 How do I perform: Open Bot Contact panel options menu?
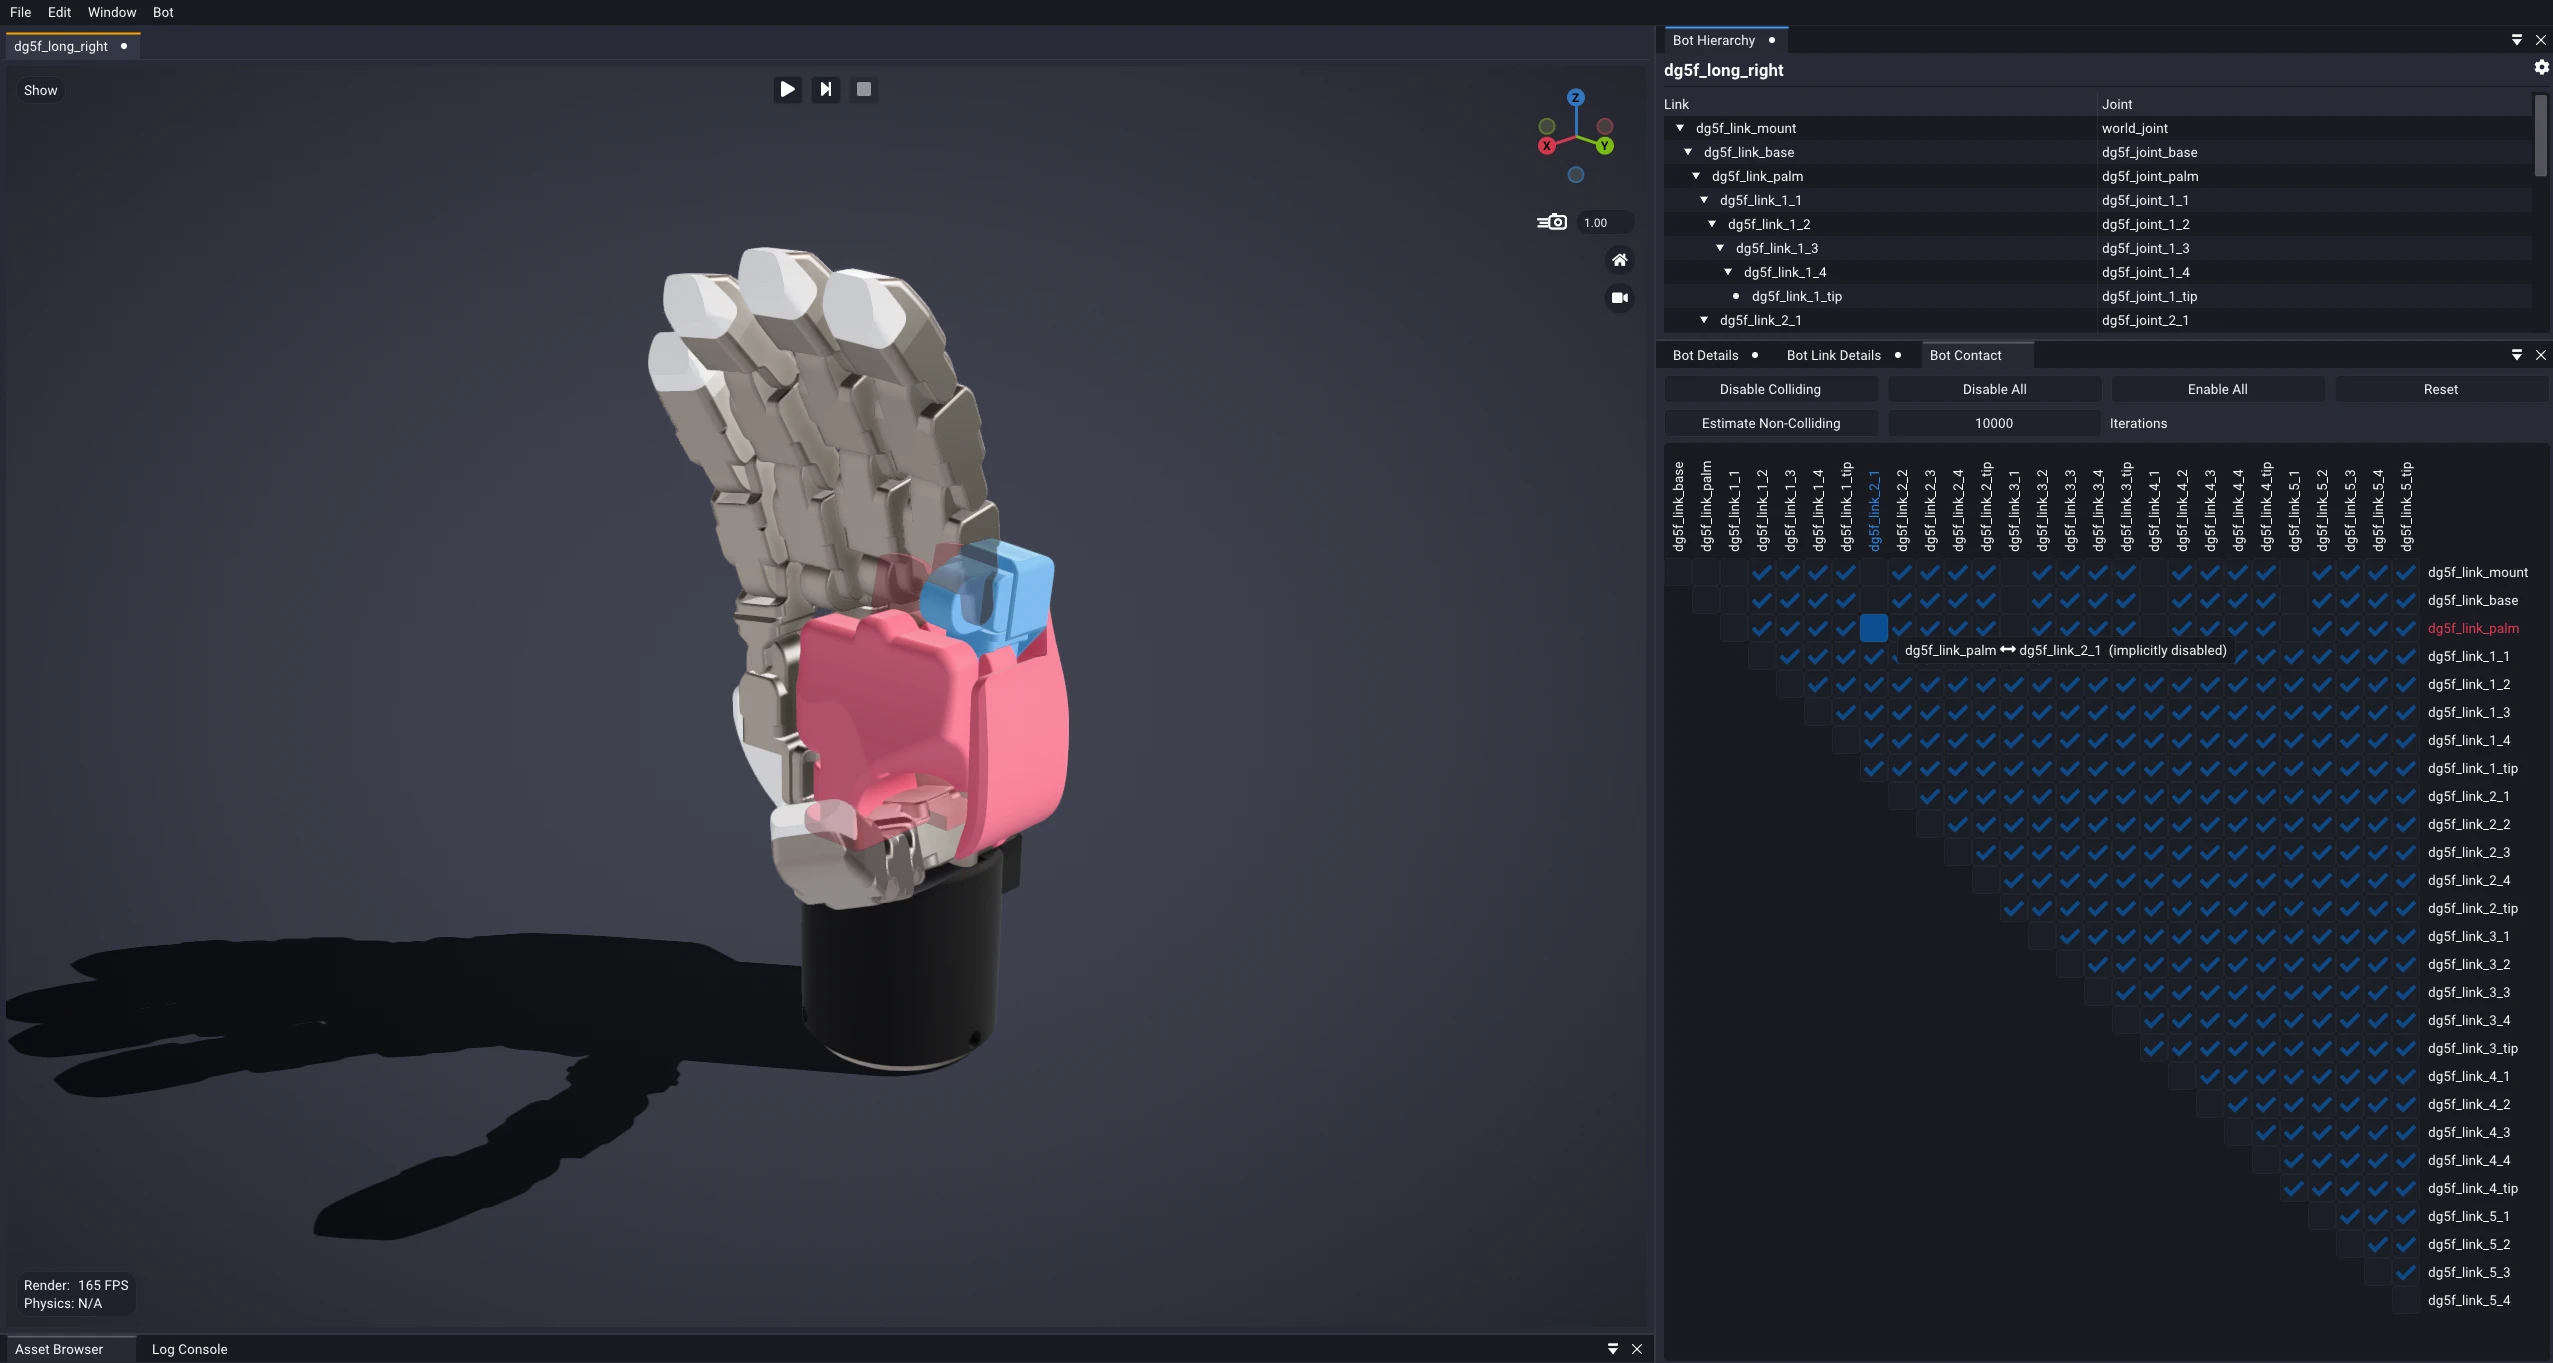pyautogui.click(x=2517, y=355)
